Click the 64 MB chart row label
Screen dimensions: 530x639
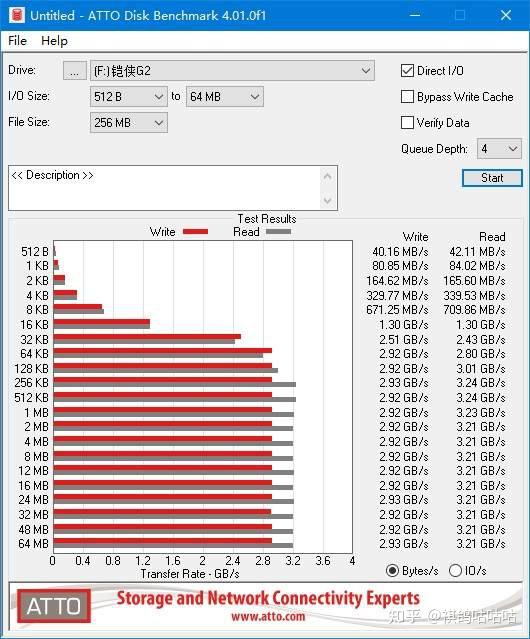(33, 544)
